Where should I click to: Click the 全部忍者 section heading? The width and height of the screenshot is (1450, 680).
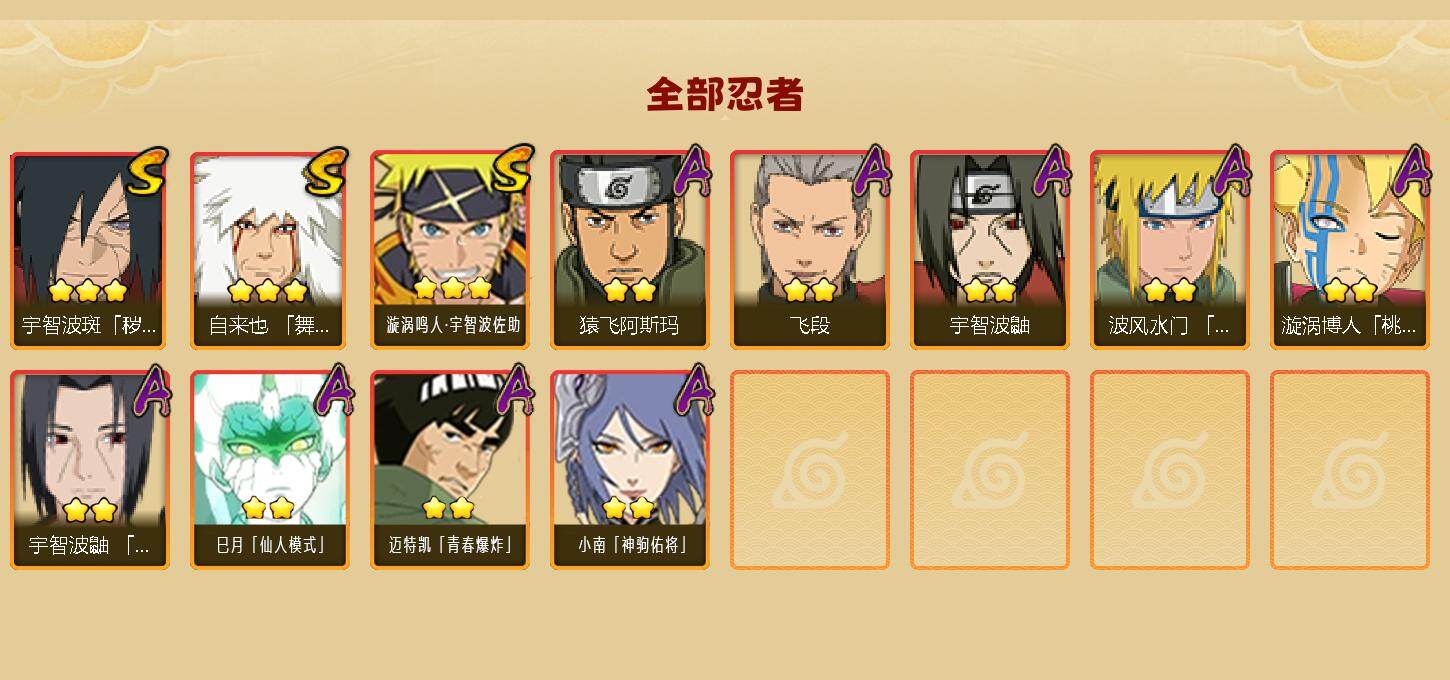click(x=725, y=95)
